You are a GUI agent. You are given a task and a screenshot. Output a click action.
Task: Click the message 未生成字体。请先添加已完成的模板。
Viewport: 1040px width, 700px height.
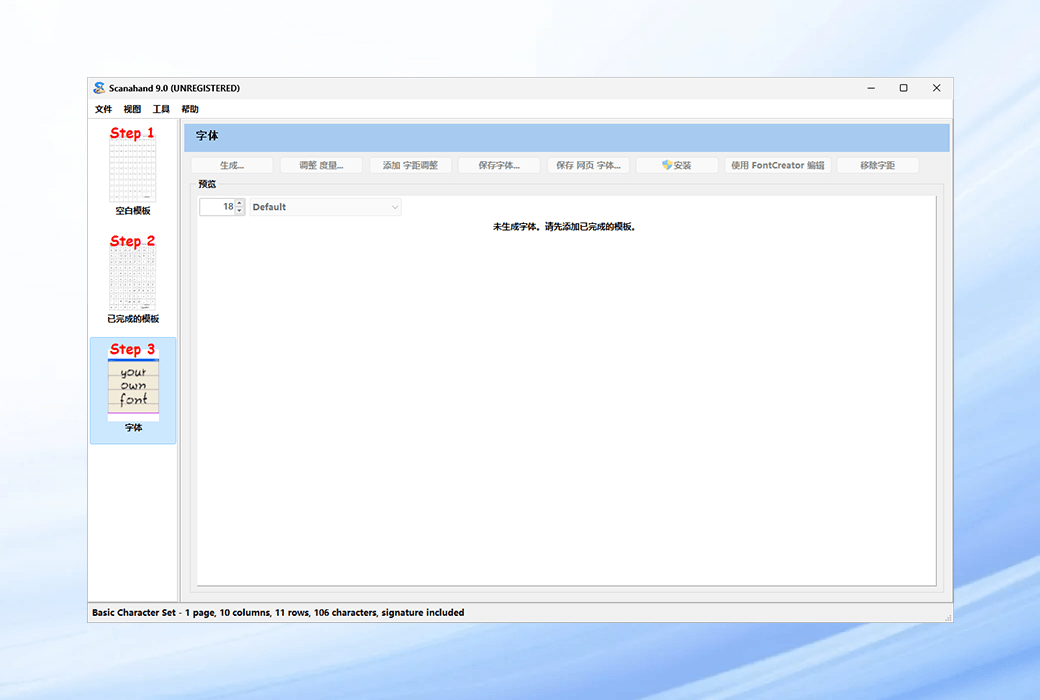point(564,227)
